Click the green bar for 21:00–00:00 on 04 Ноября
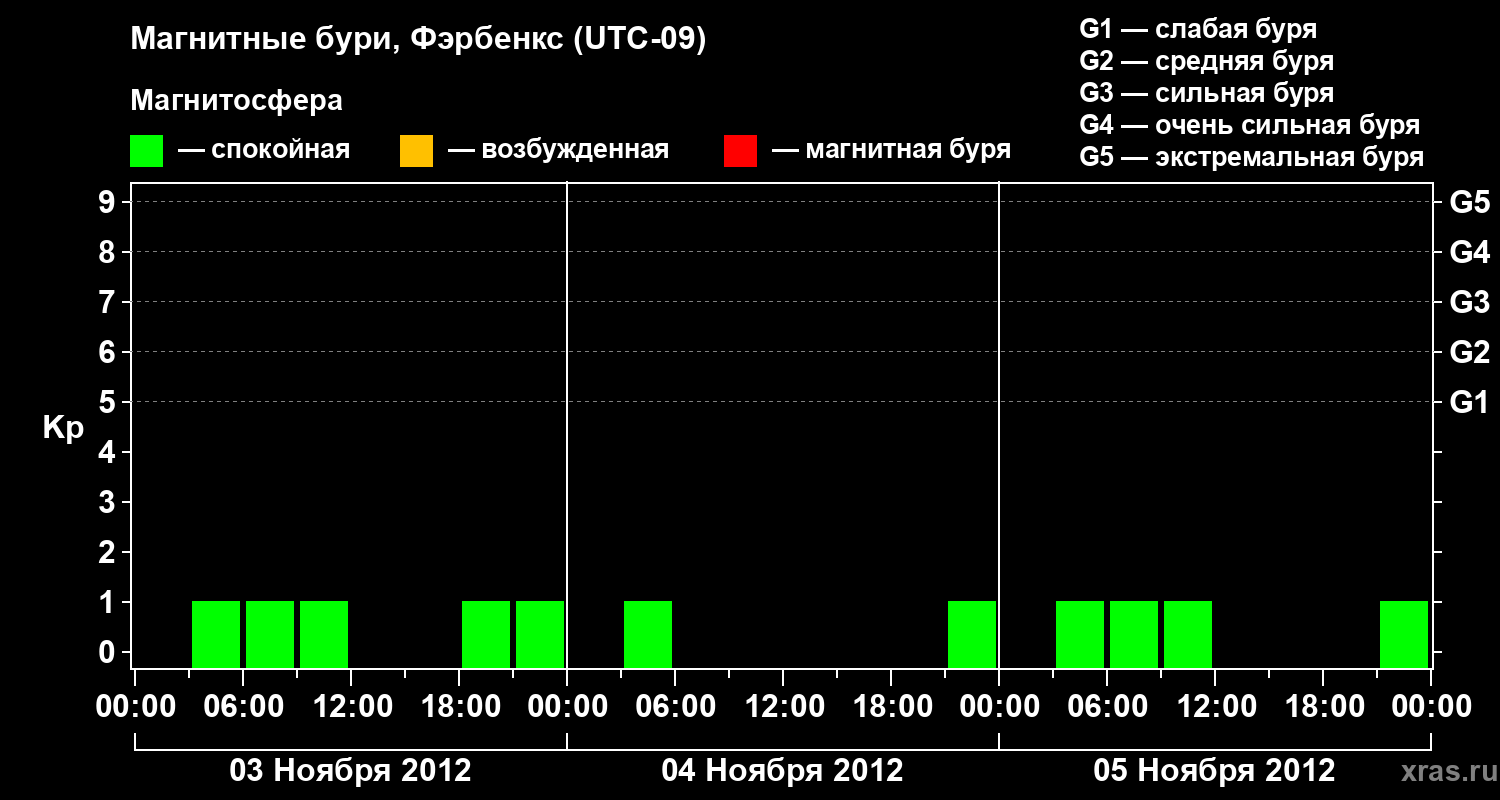 coord(972,634)
